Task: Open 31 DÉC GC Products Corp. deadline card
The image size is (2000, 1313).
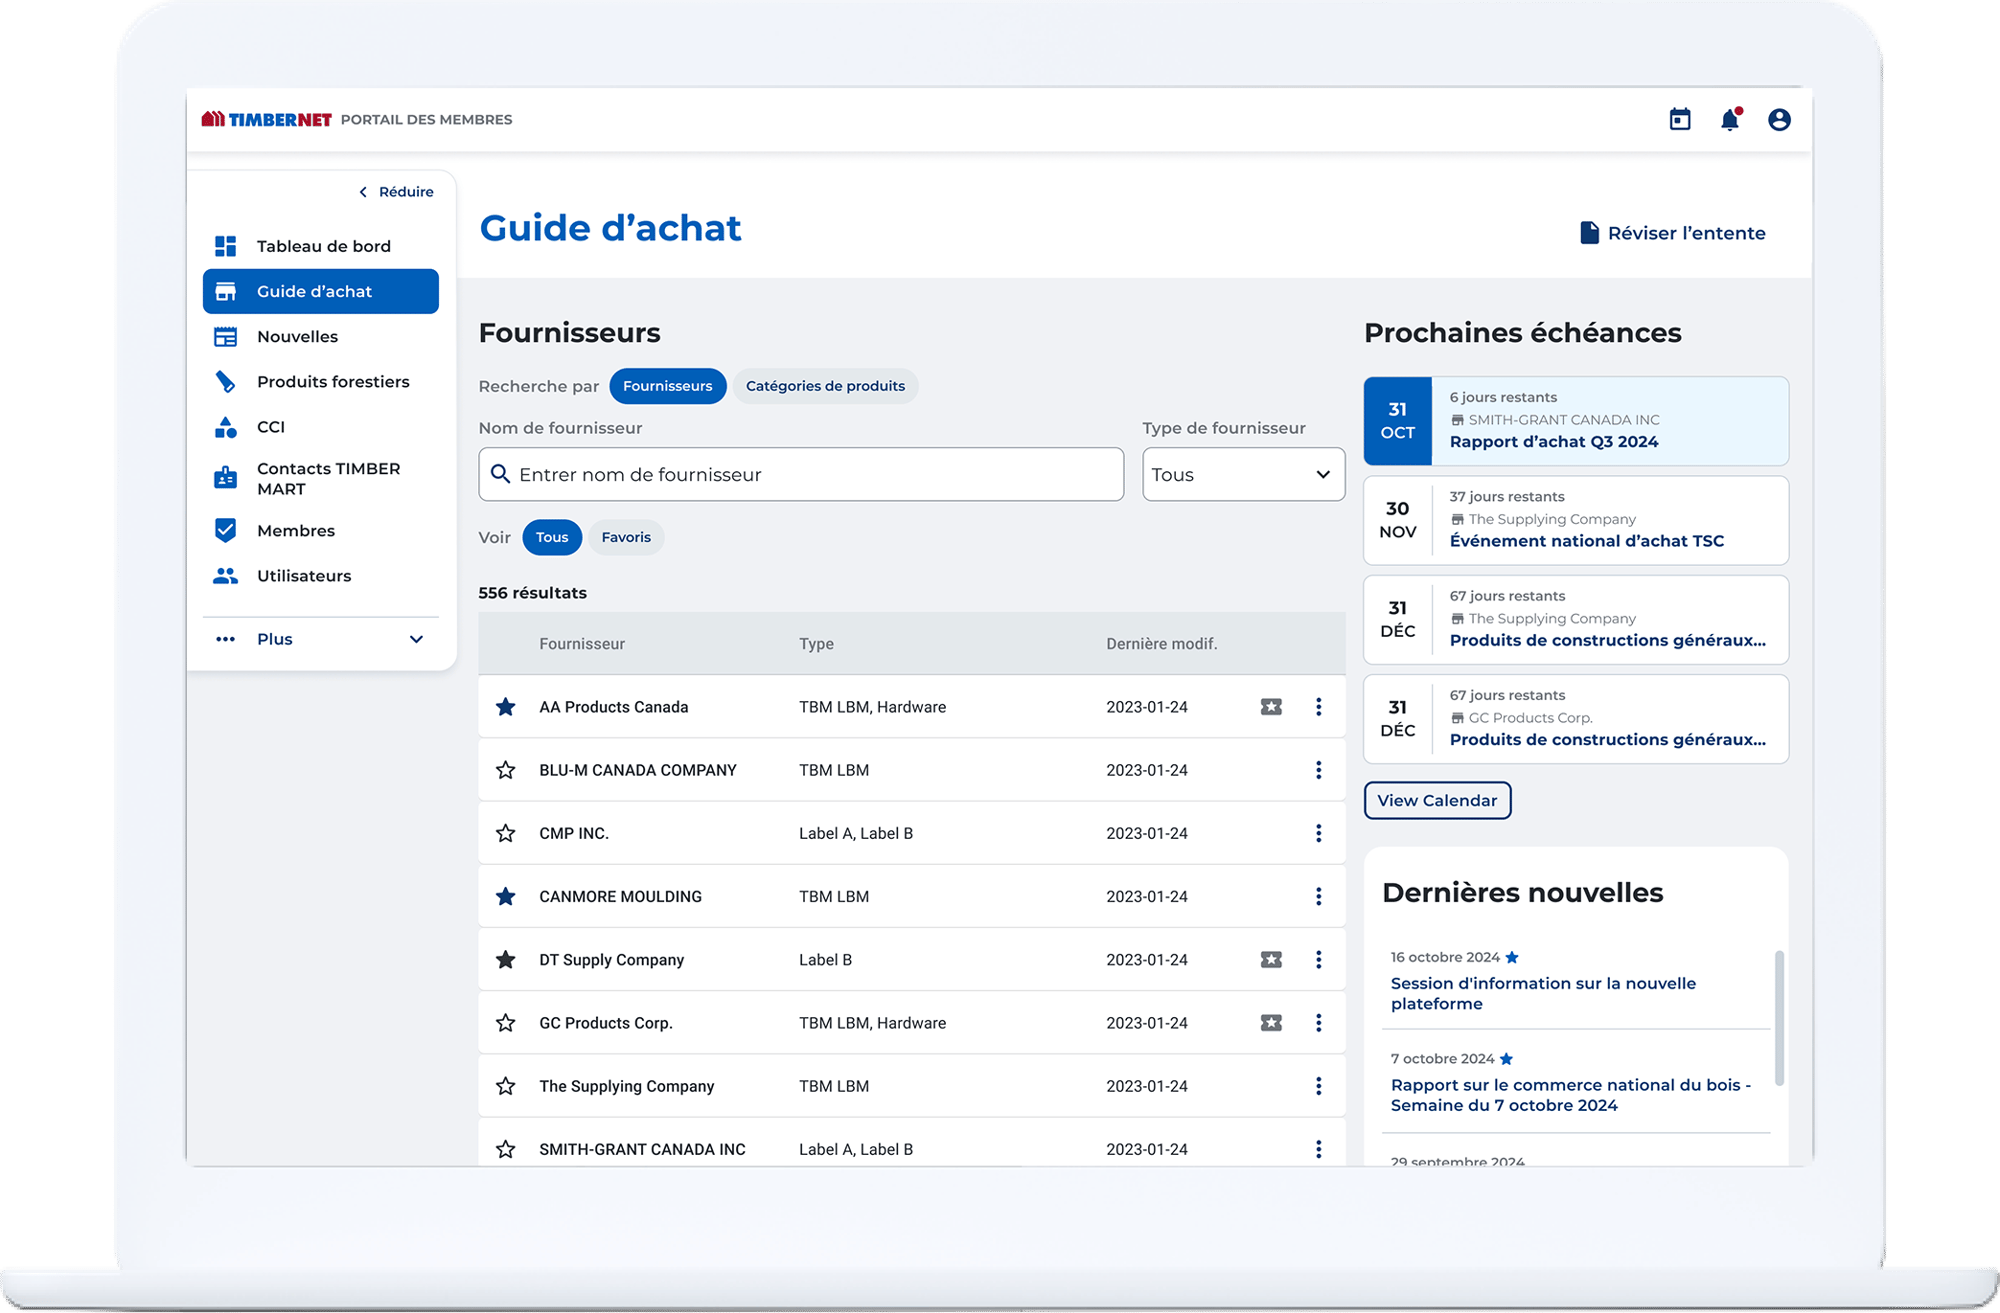Action: click(x=1576, y=719)
